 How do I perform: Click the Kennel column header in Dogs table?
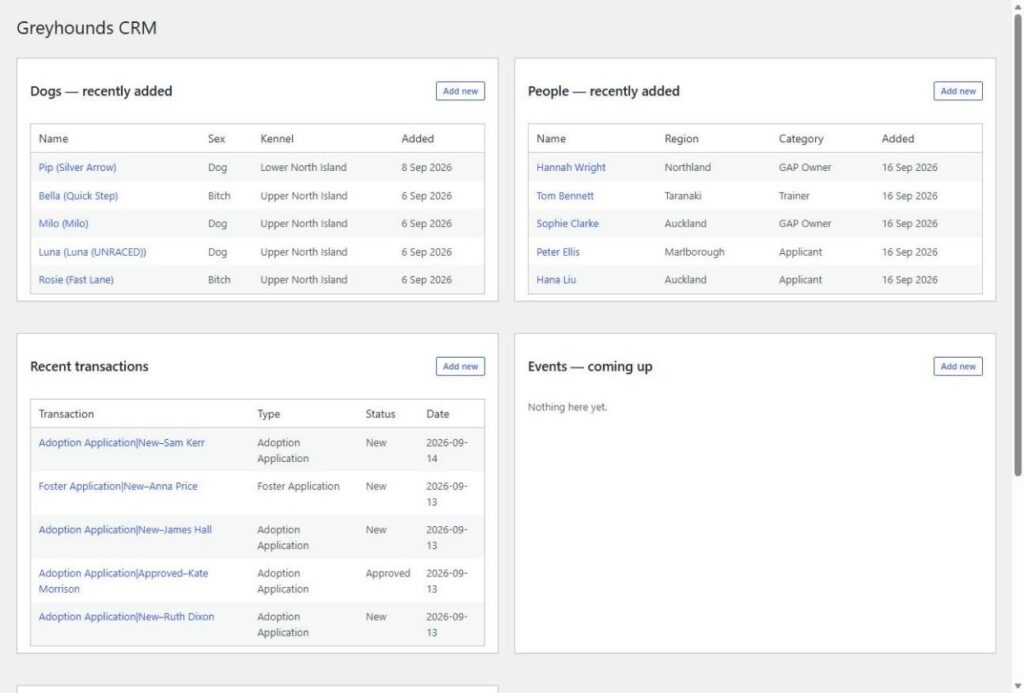[277, 138]
